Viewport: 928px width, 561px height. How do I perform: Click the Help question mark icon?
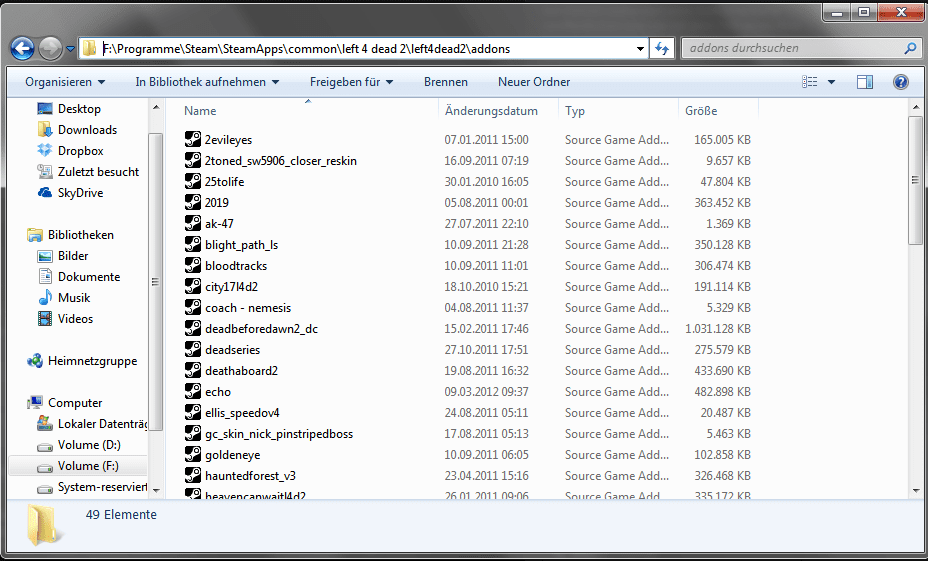pyautogui.click(x=900, y=82)
